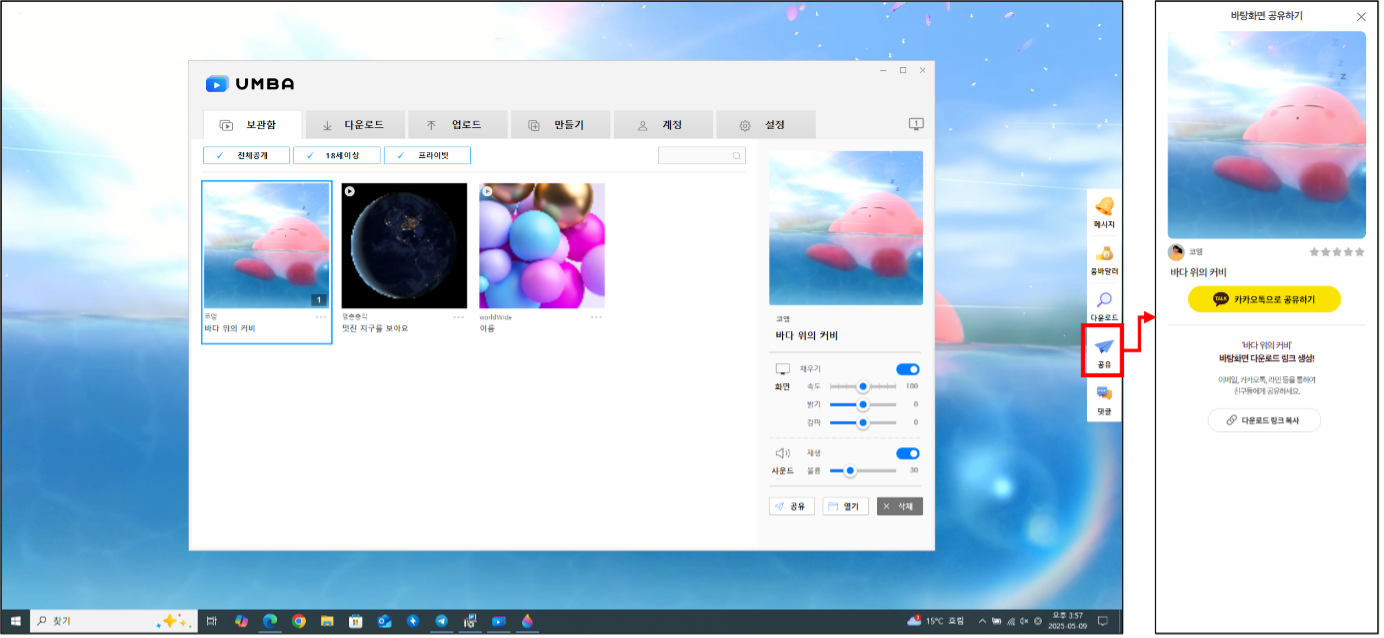Select the colorful balloons 이름 thumbnail
The height and width of the screenshot is (638, 1384).
(x=542, y=246)
